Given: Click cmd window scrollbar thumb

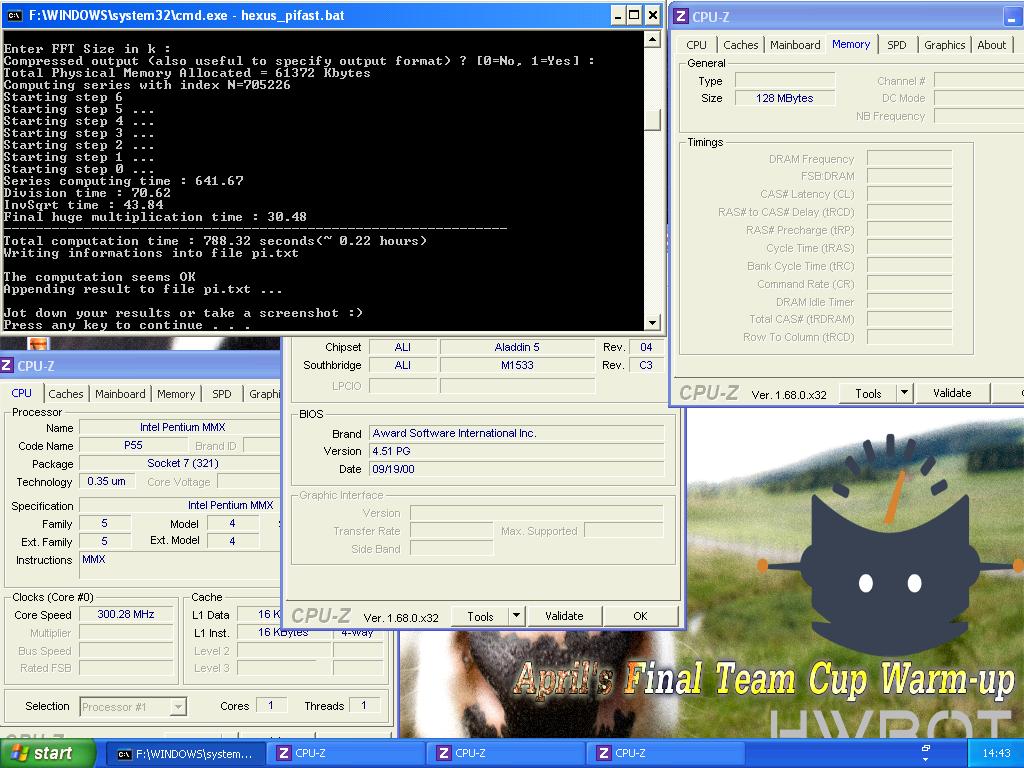Looking at the screenshot, I should click(x=652, y=120).
